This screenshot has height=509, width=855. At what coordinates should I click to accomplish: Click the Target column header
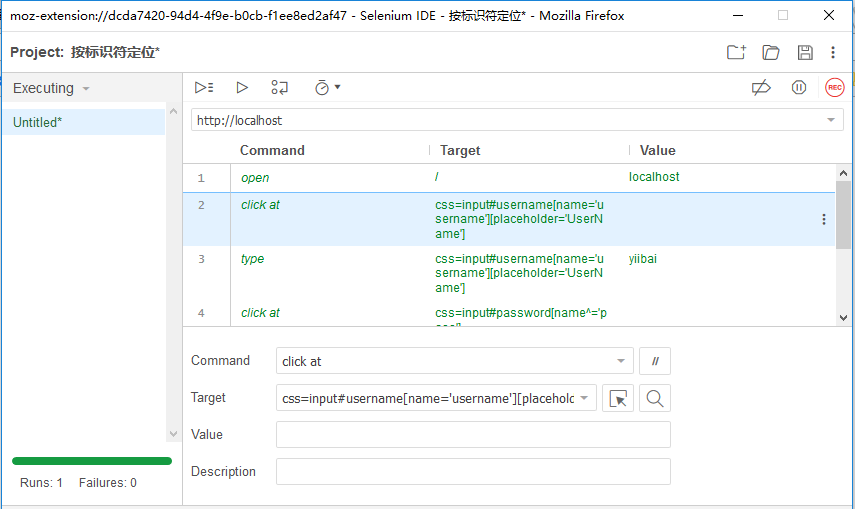pyautogui.click(x=460, y=151)
